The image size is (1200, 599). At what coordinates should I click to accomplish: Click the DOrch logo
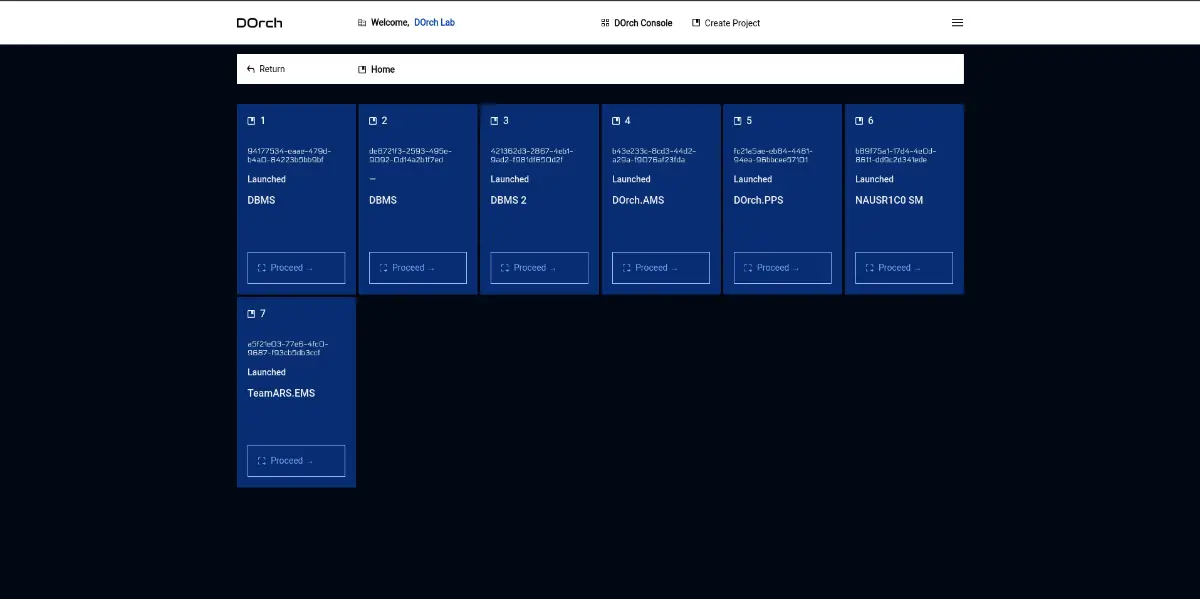click(x=259, y=23)
